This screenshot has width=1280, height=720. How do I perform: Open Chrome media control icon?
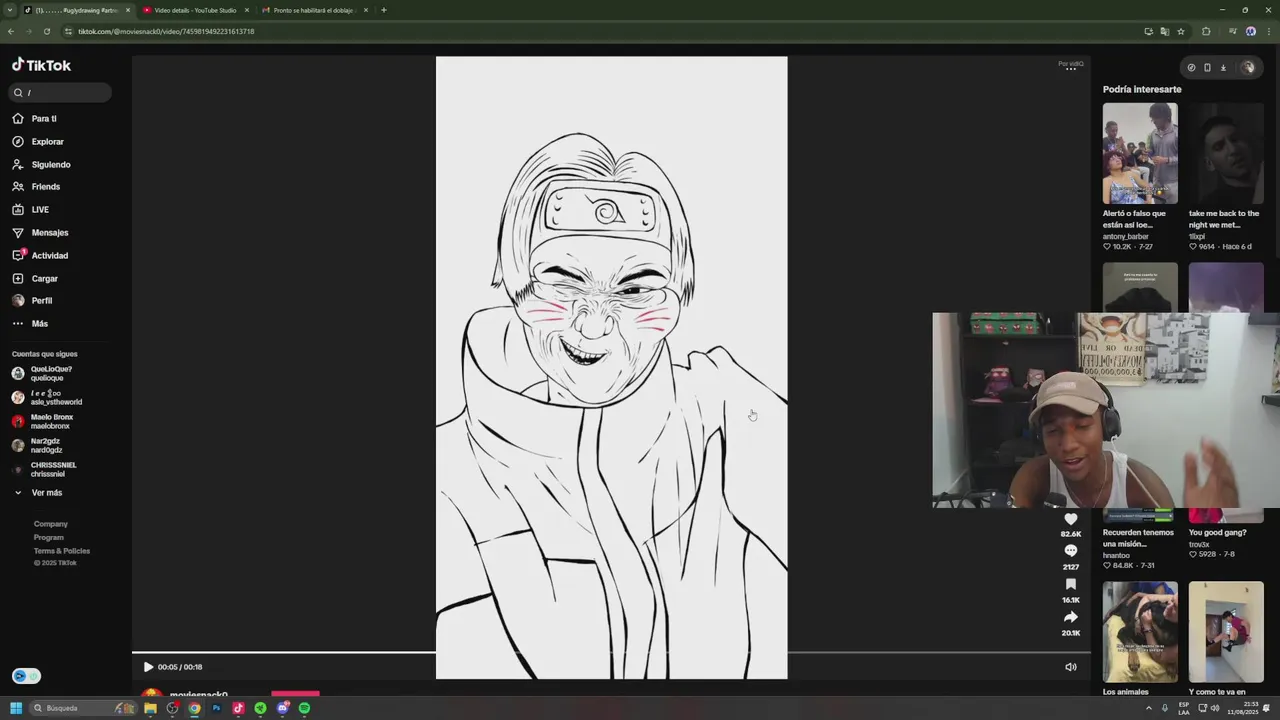(x=1235, y=31)
